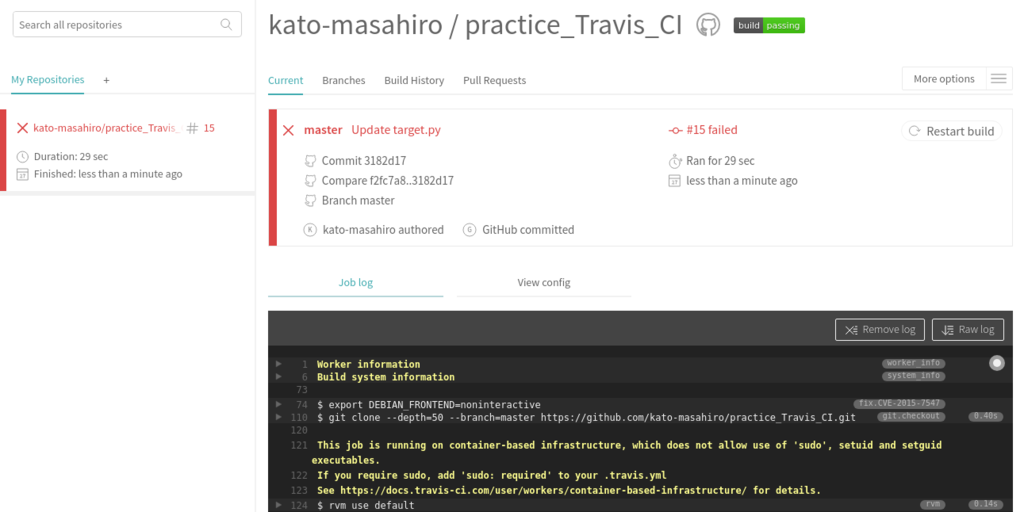Click log line number 123
The image size is (1024, 512).
[x=299, y=490]
